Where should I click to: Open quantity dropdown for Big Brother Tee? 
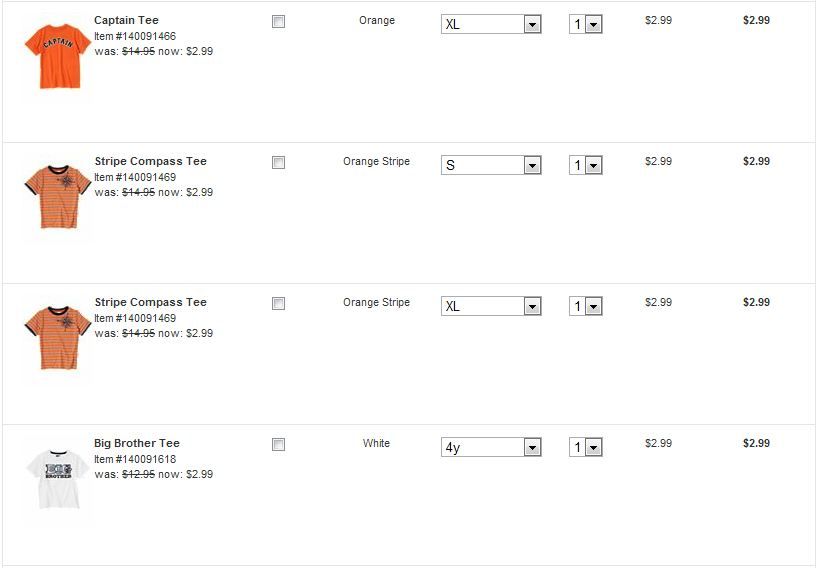pos(585,447)
